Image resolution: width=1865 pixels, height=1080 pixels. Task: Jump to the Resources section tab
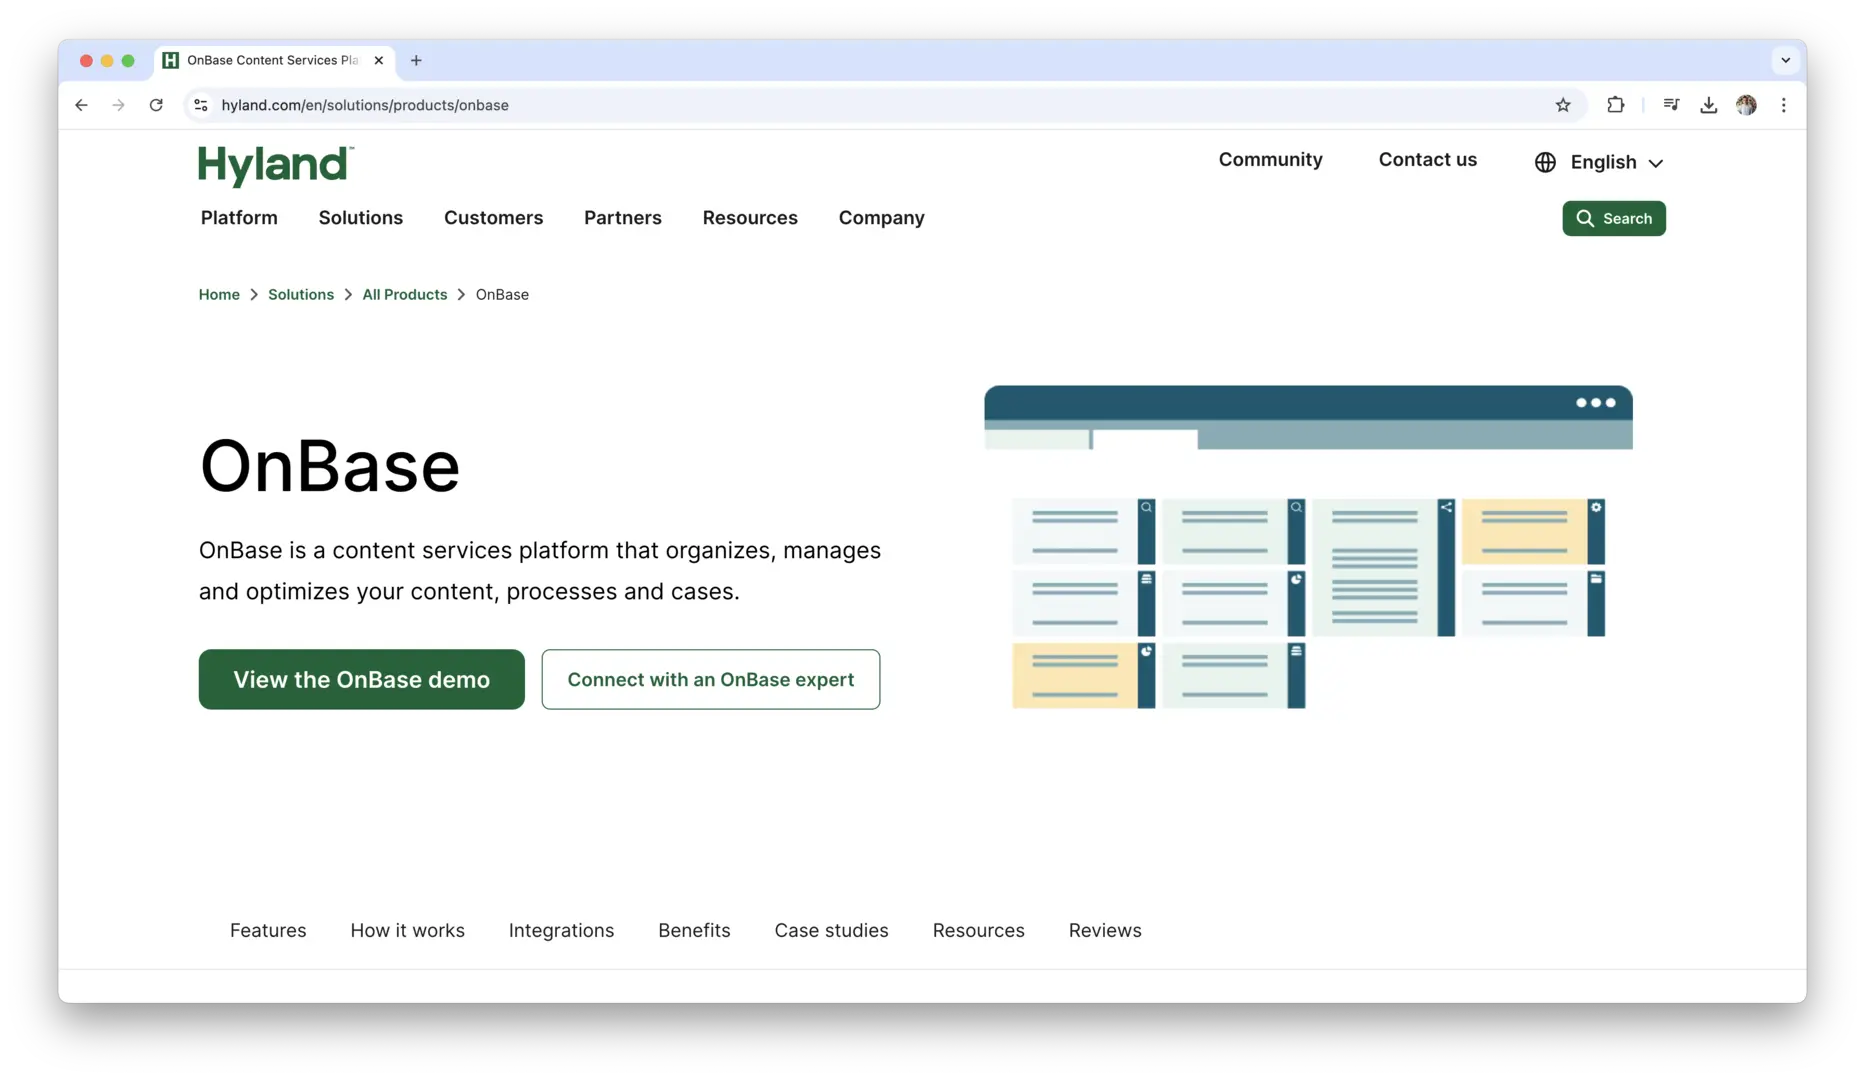point(978,930)
